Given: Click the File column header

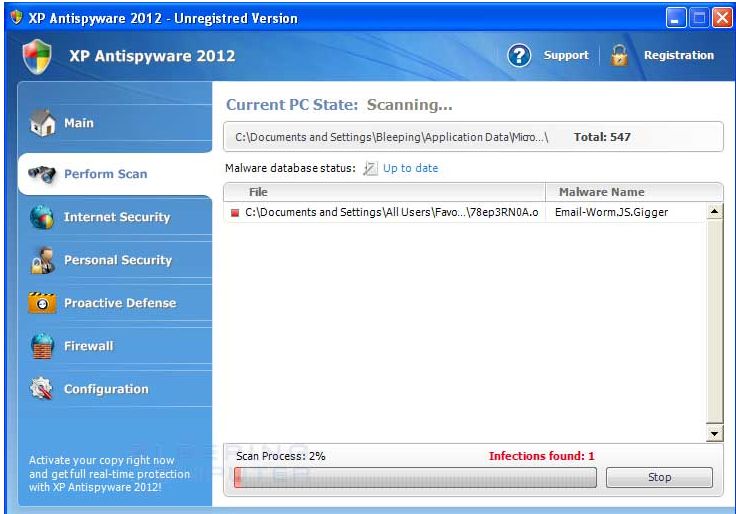Looking at the screenshot, I should 384,192.
